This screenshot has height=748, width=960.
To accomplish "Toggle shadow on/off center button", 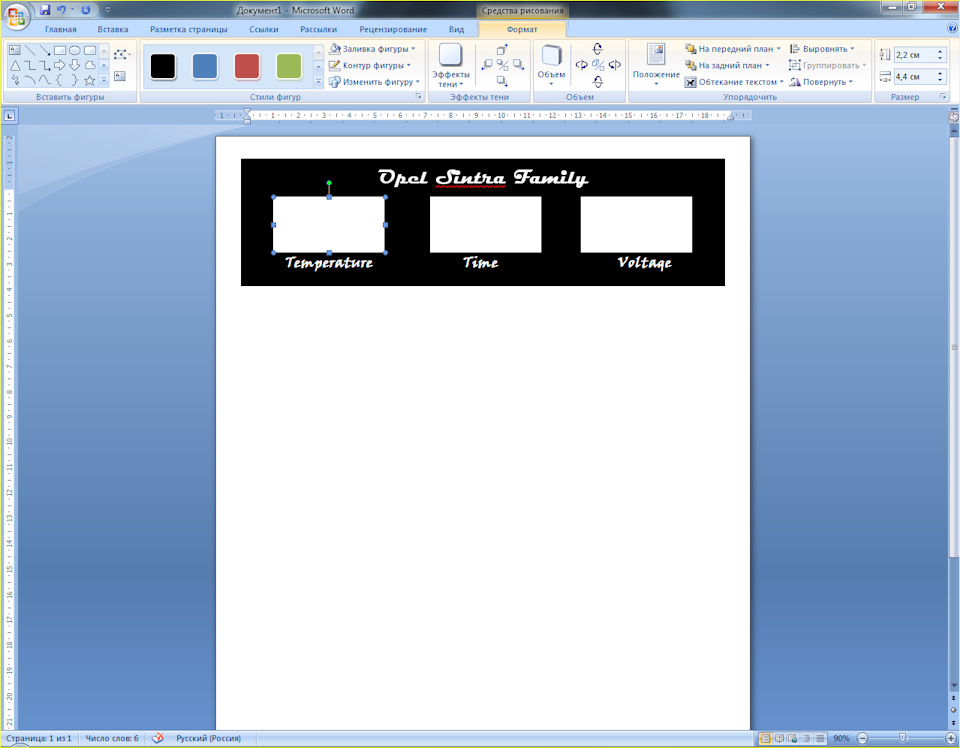I will [x=503, y=65].
